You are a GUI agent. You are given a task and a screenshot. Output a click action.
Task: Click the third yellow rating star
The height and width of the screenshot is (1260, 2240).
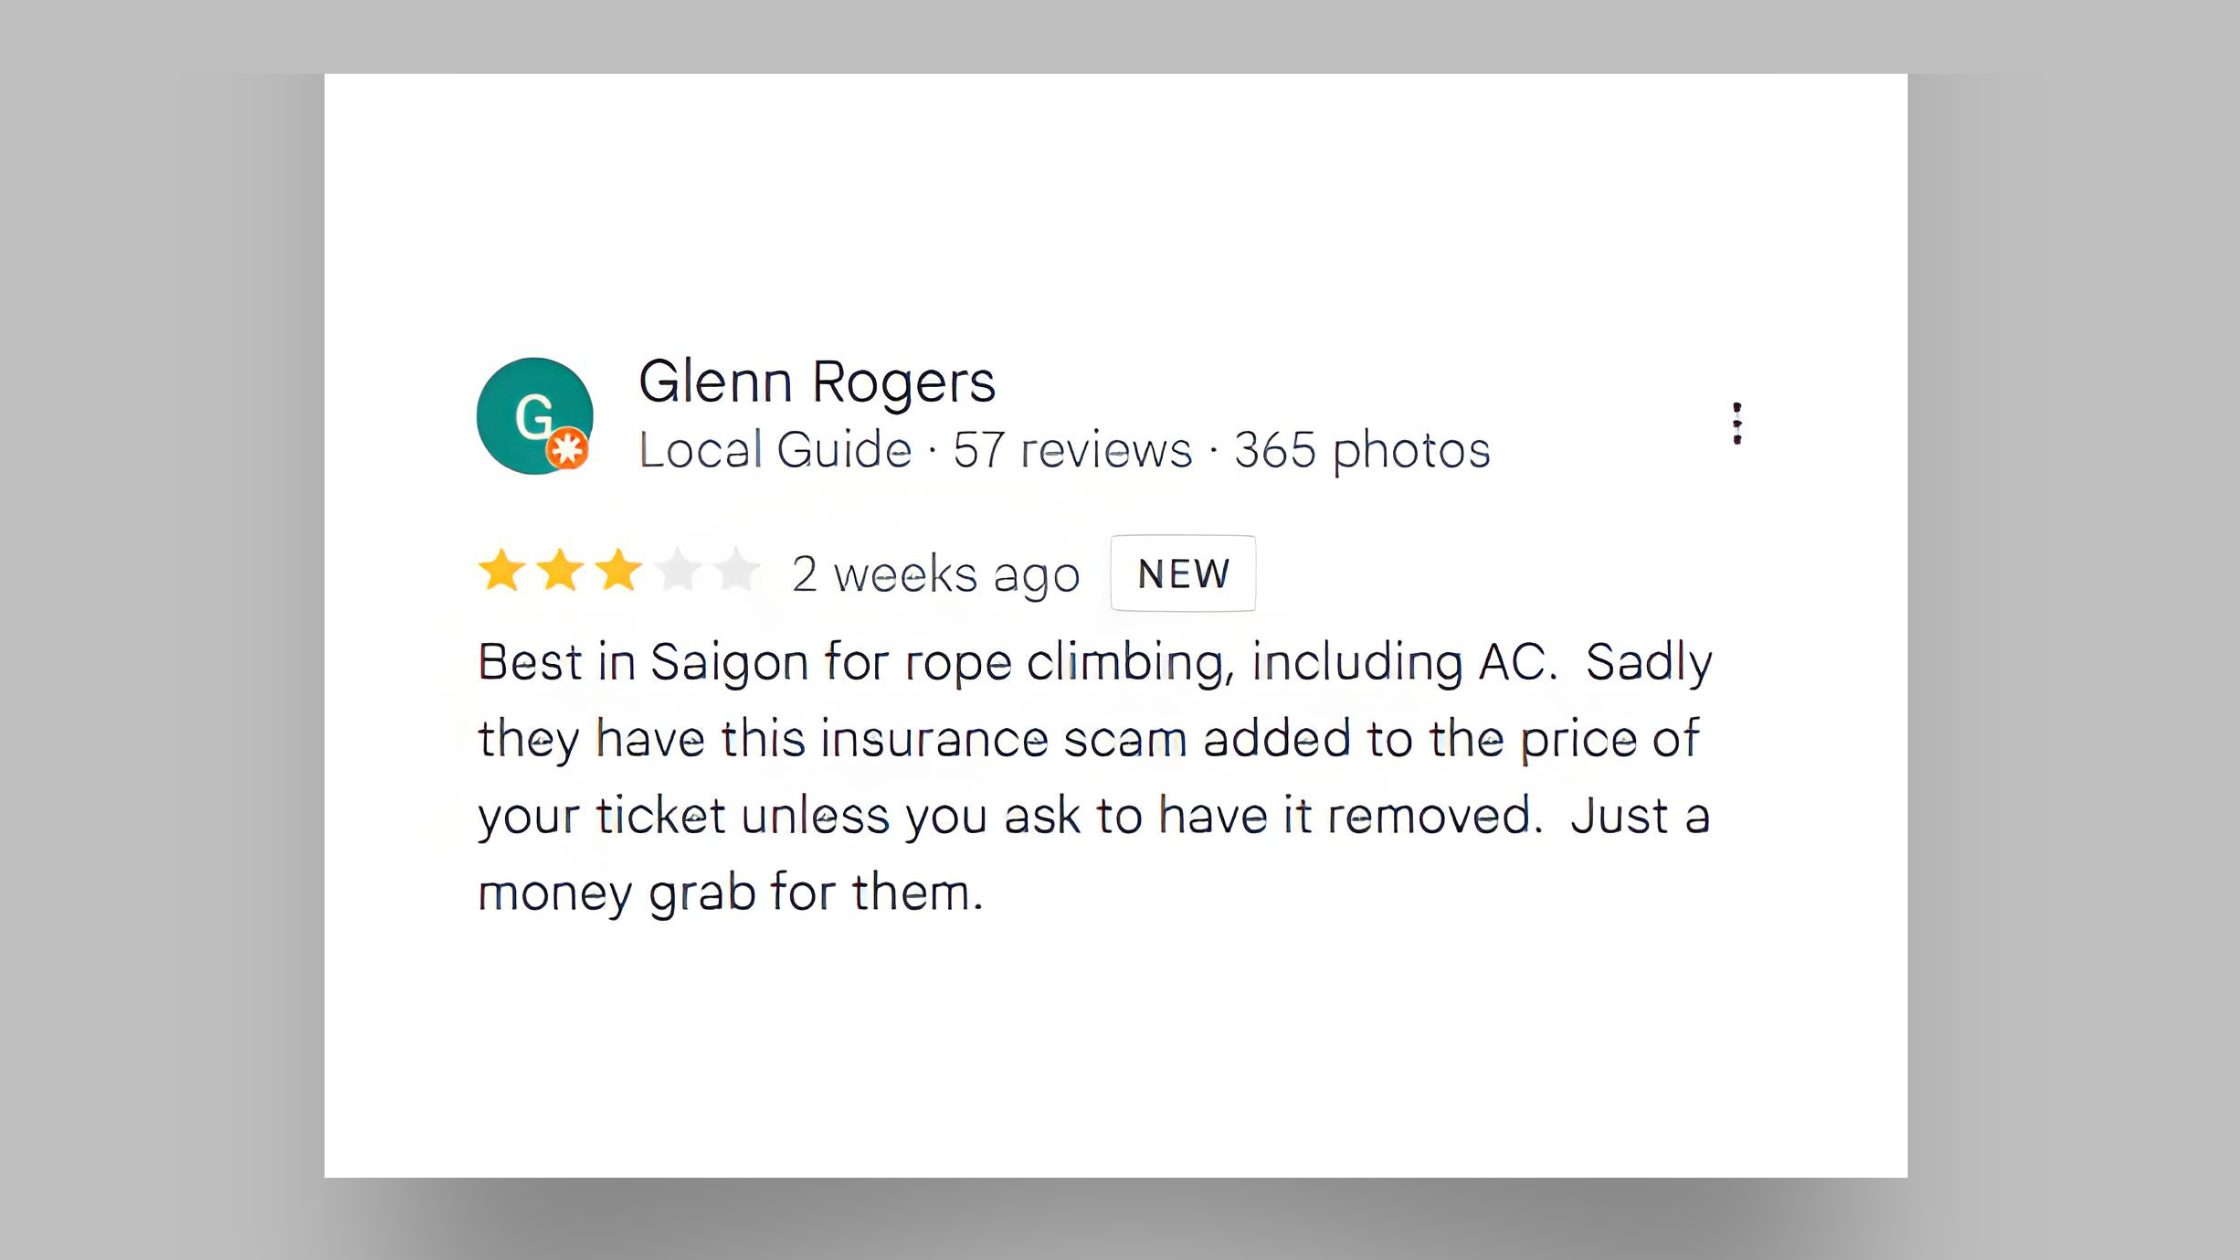pos(619,572)
